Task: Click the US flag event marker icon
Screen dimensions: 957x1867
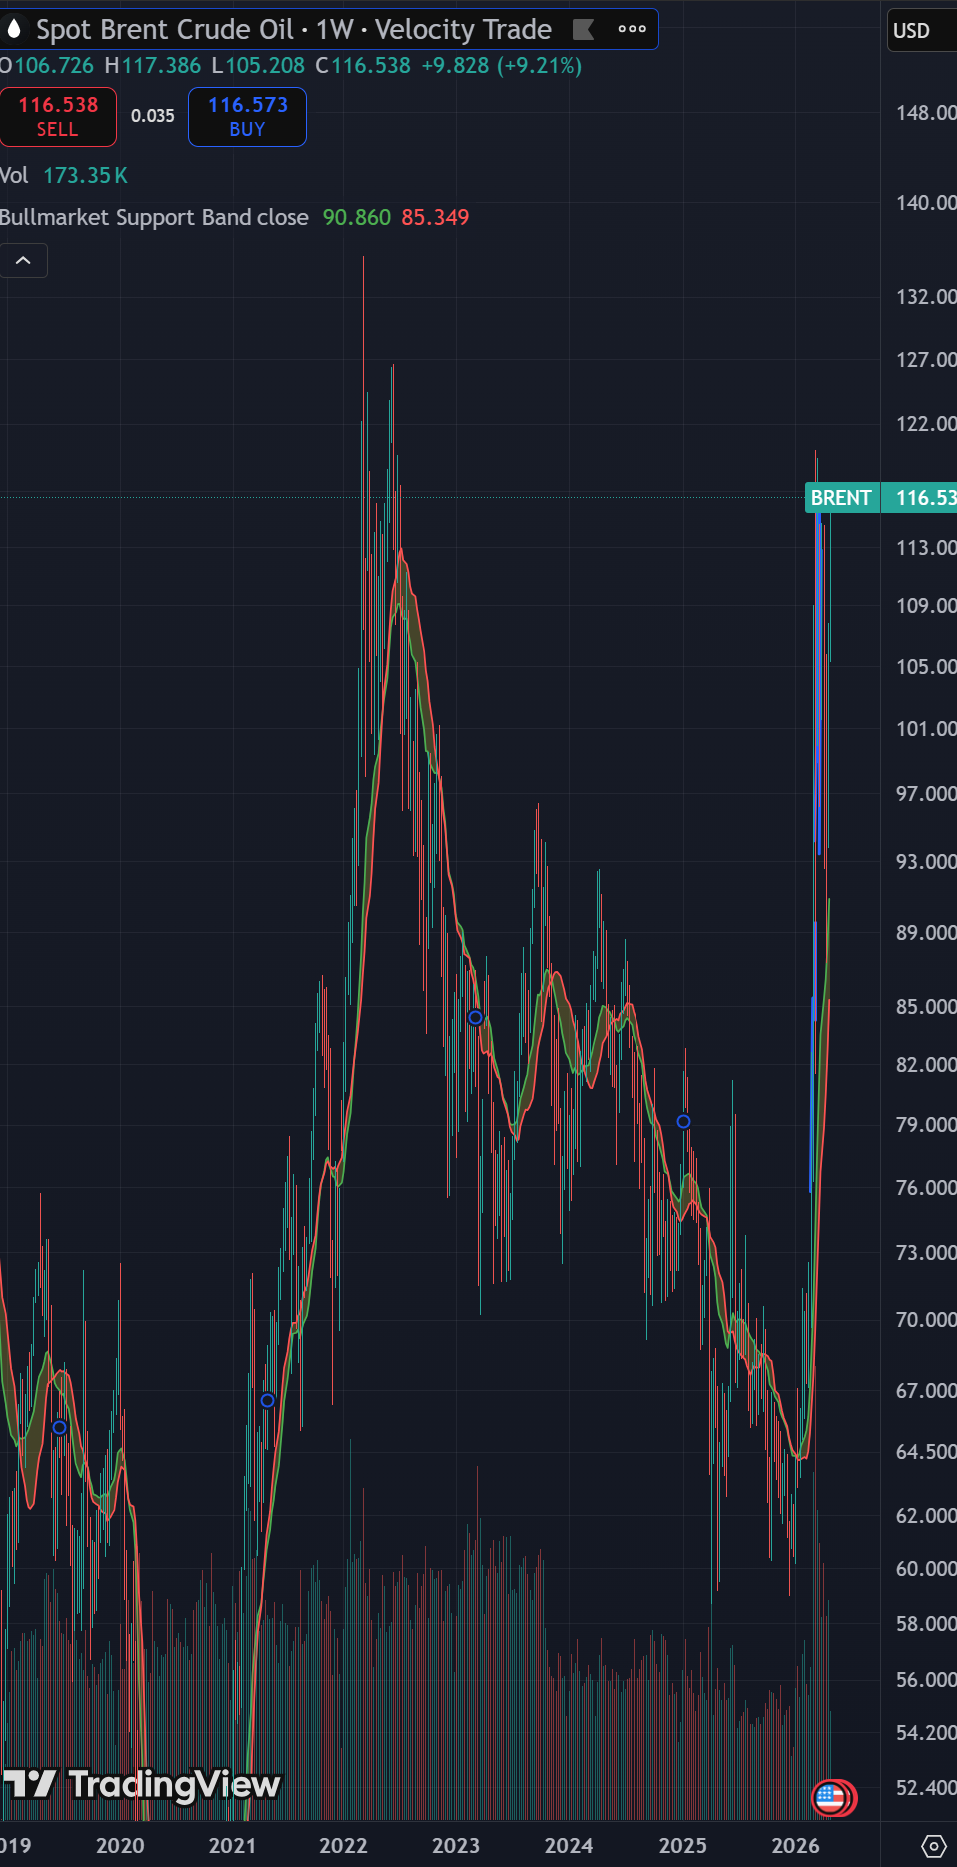Action: click(x=830, y=1798)
